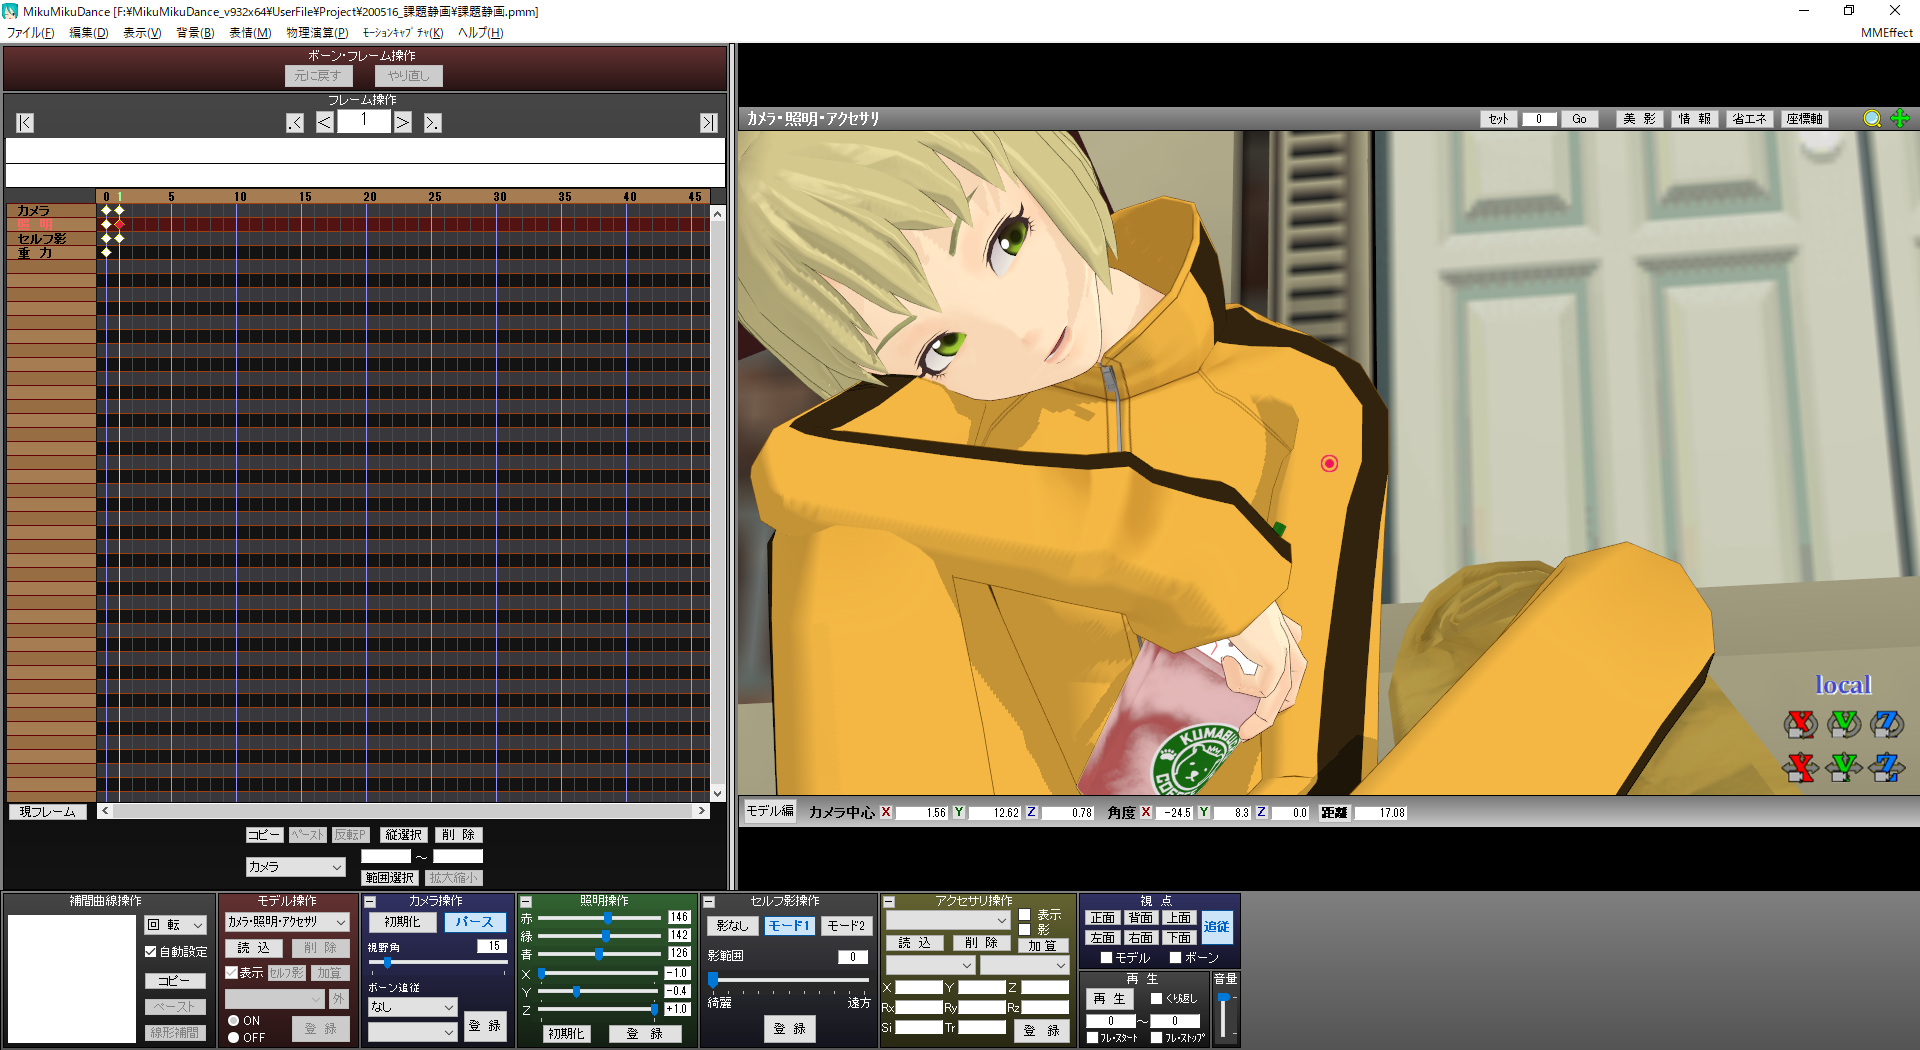The width and height of the screenshot is (1920, 1050).
Task: Click the lower blue Z axis move icon
Action: tap(1886, 768)
